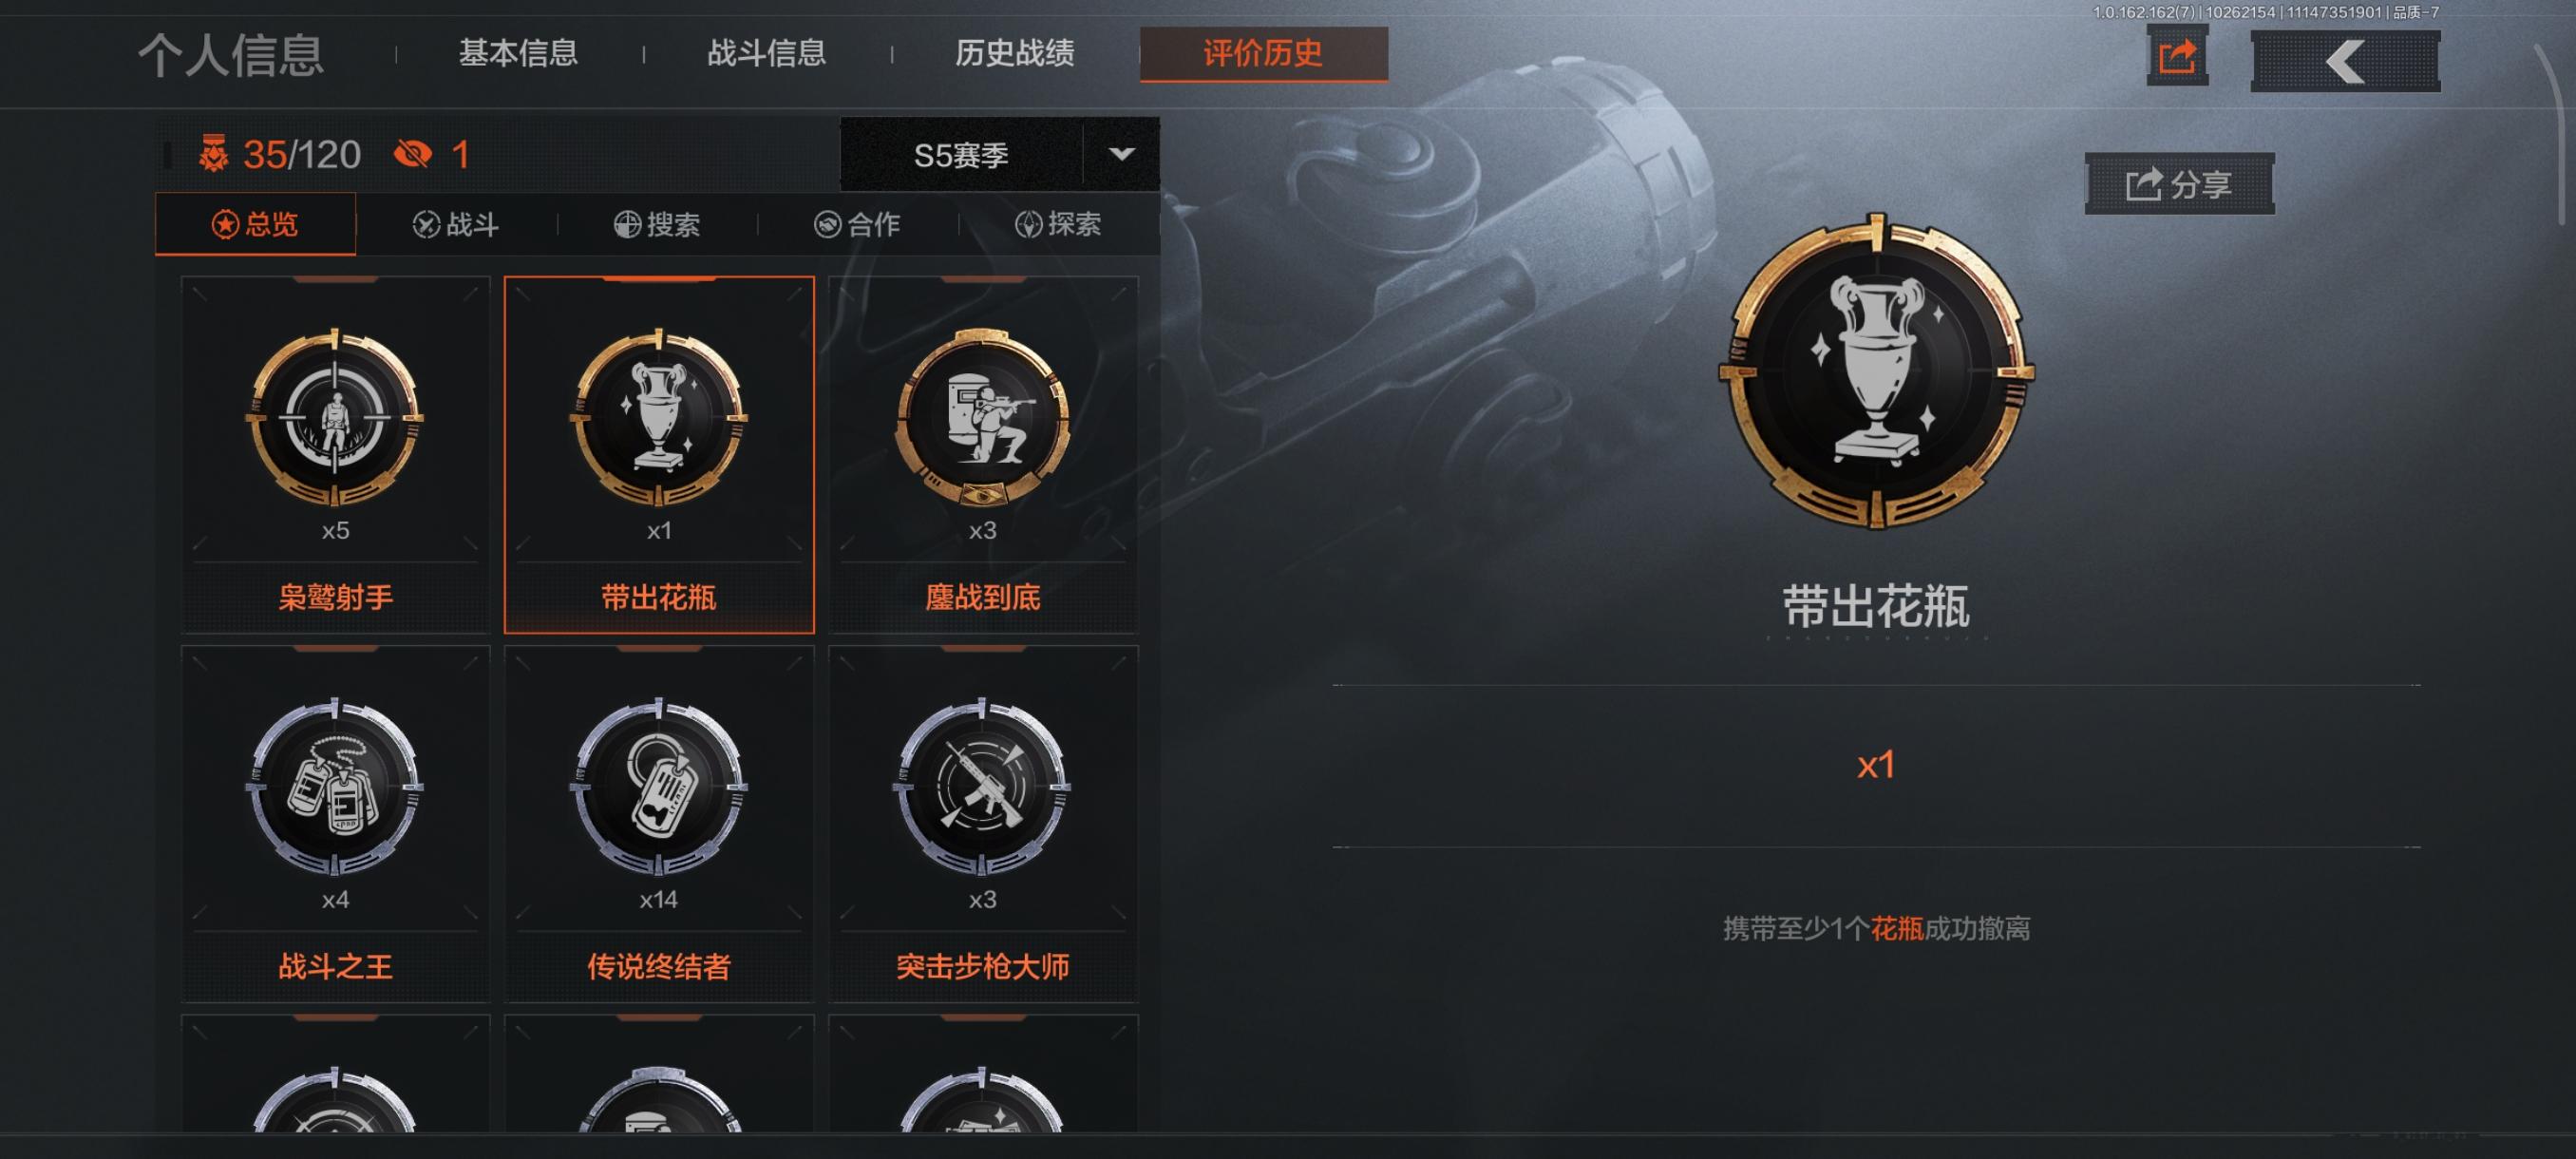Open the 历史战绩 tab
The width and height of the screenshot is (2576, 1159).
click(1014, 53)
